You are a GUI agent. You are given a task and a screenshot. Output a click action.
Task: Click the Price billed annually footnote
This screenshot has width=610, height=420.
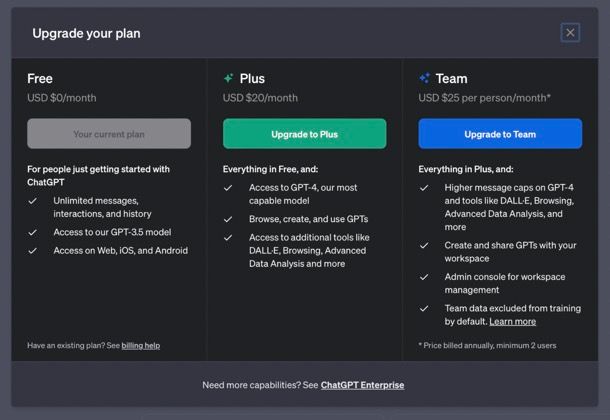[x=487, y=345]
